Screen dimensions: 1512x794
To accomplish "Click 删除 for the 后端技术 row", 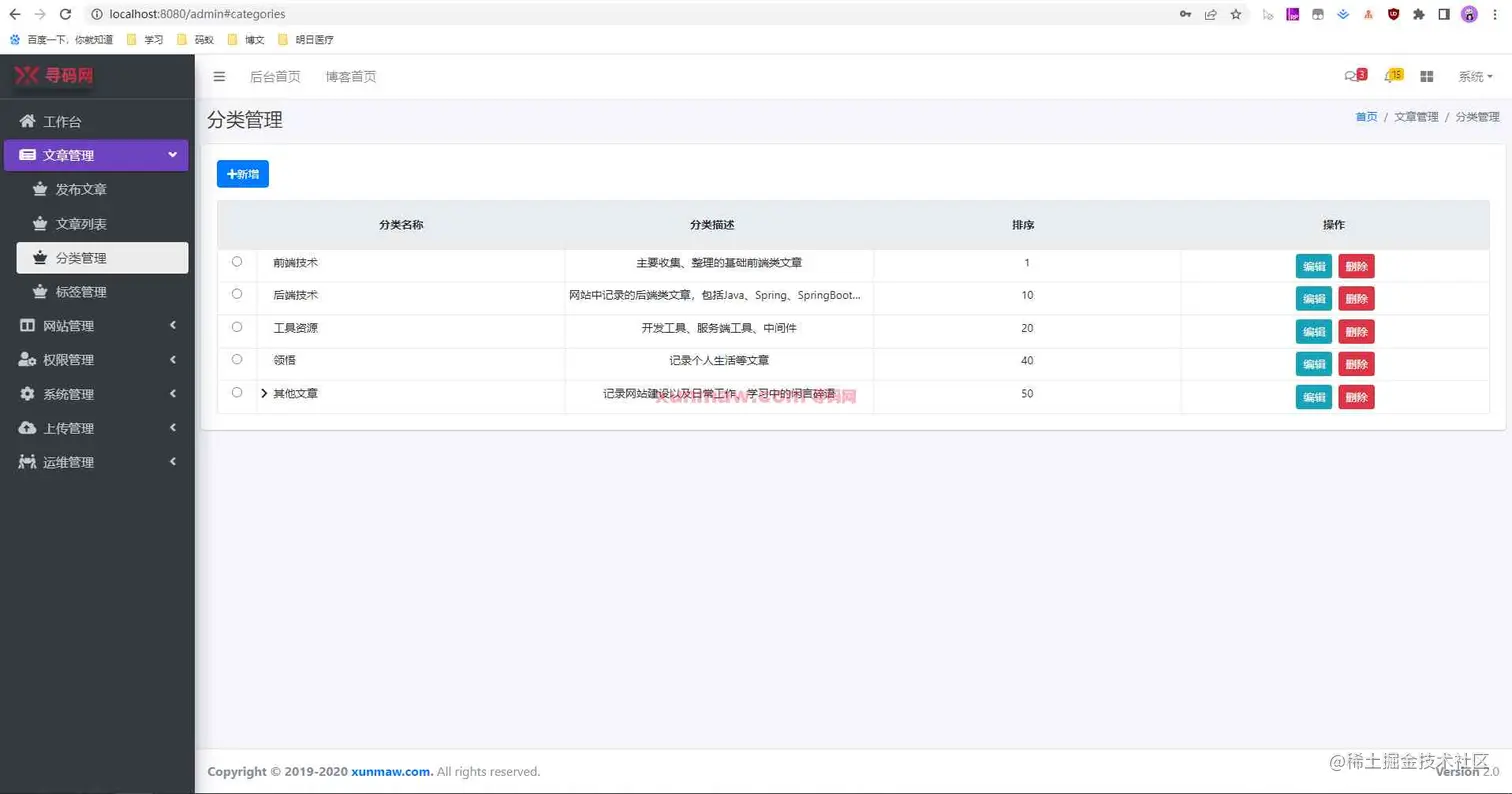I will [1356, 298].
